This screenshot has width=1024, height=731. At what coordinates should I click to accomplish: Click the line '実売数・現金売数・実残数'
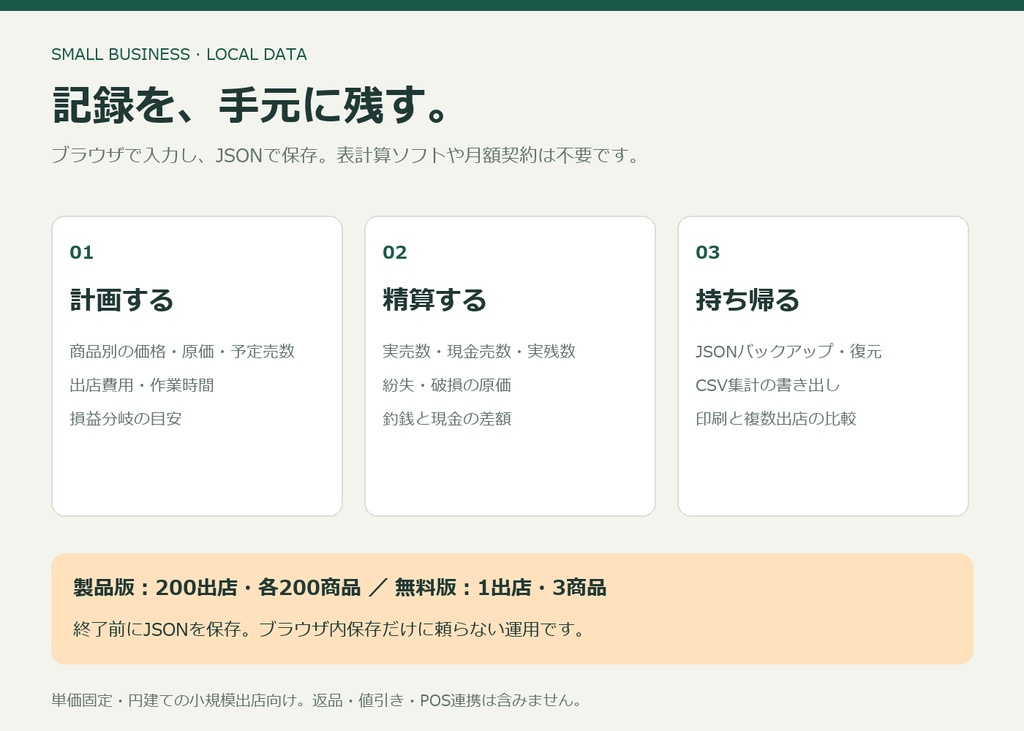click(x=479, y=351)
